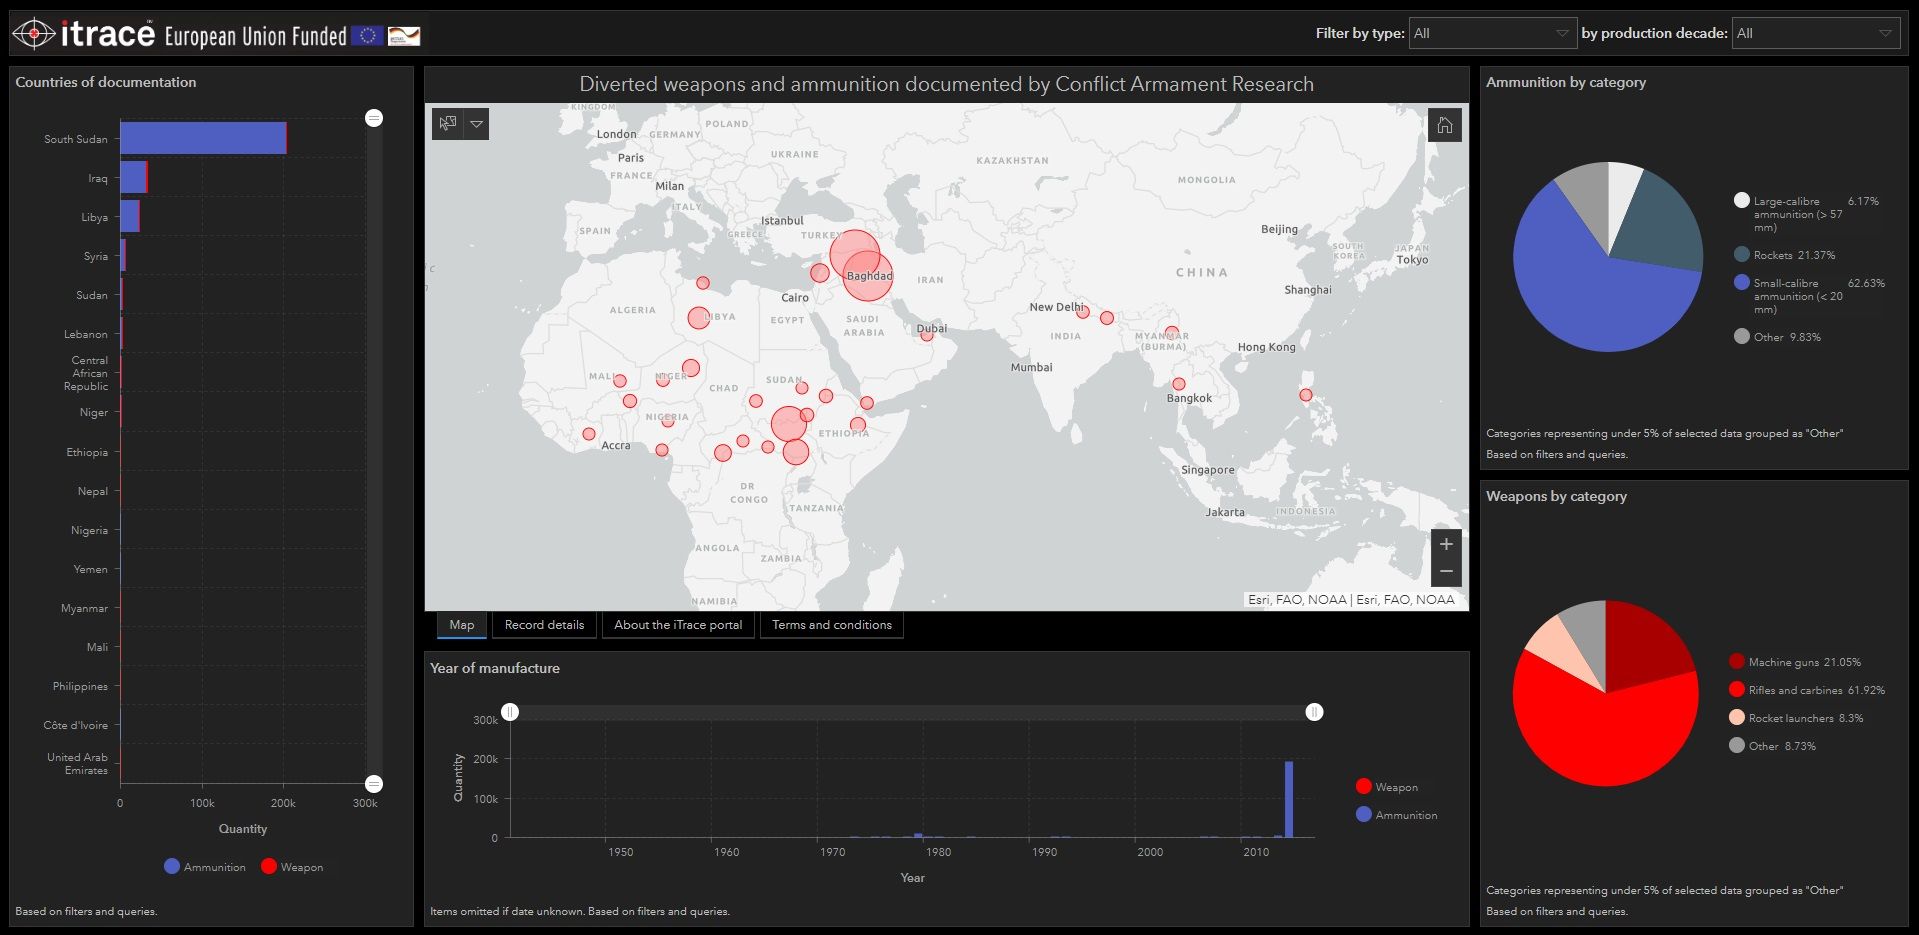Click the iTrace crosshair logo
The image size is (1919, 935).
[33, 34]
